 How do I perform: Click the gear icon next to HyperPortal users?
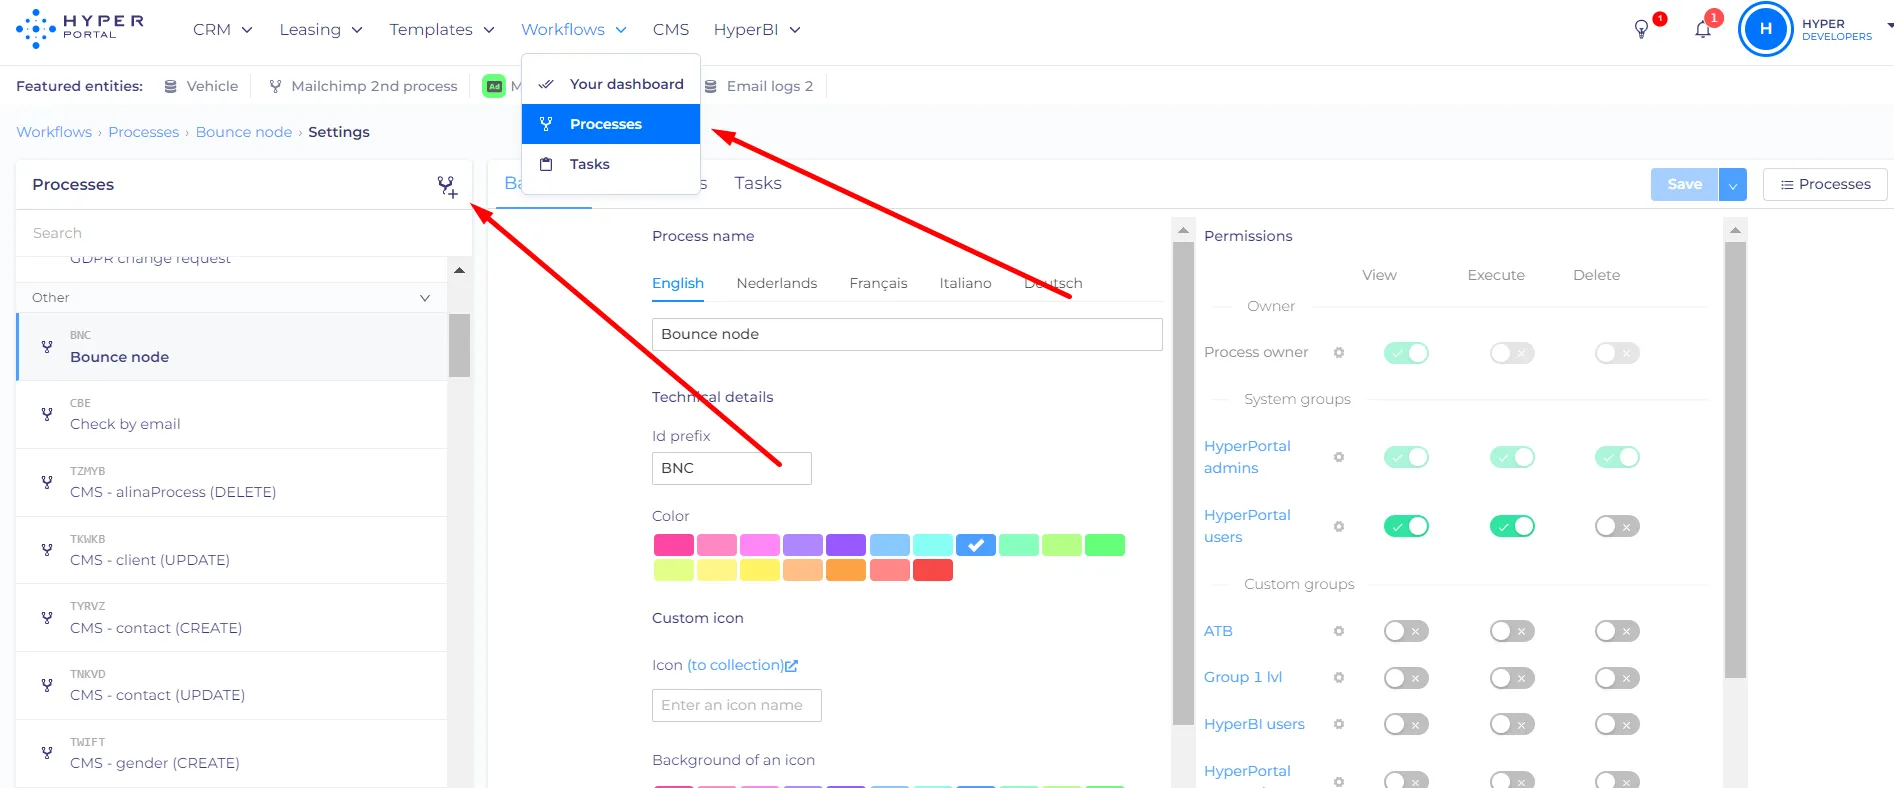(x=1339, y=526)
